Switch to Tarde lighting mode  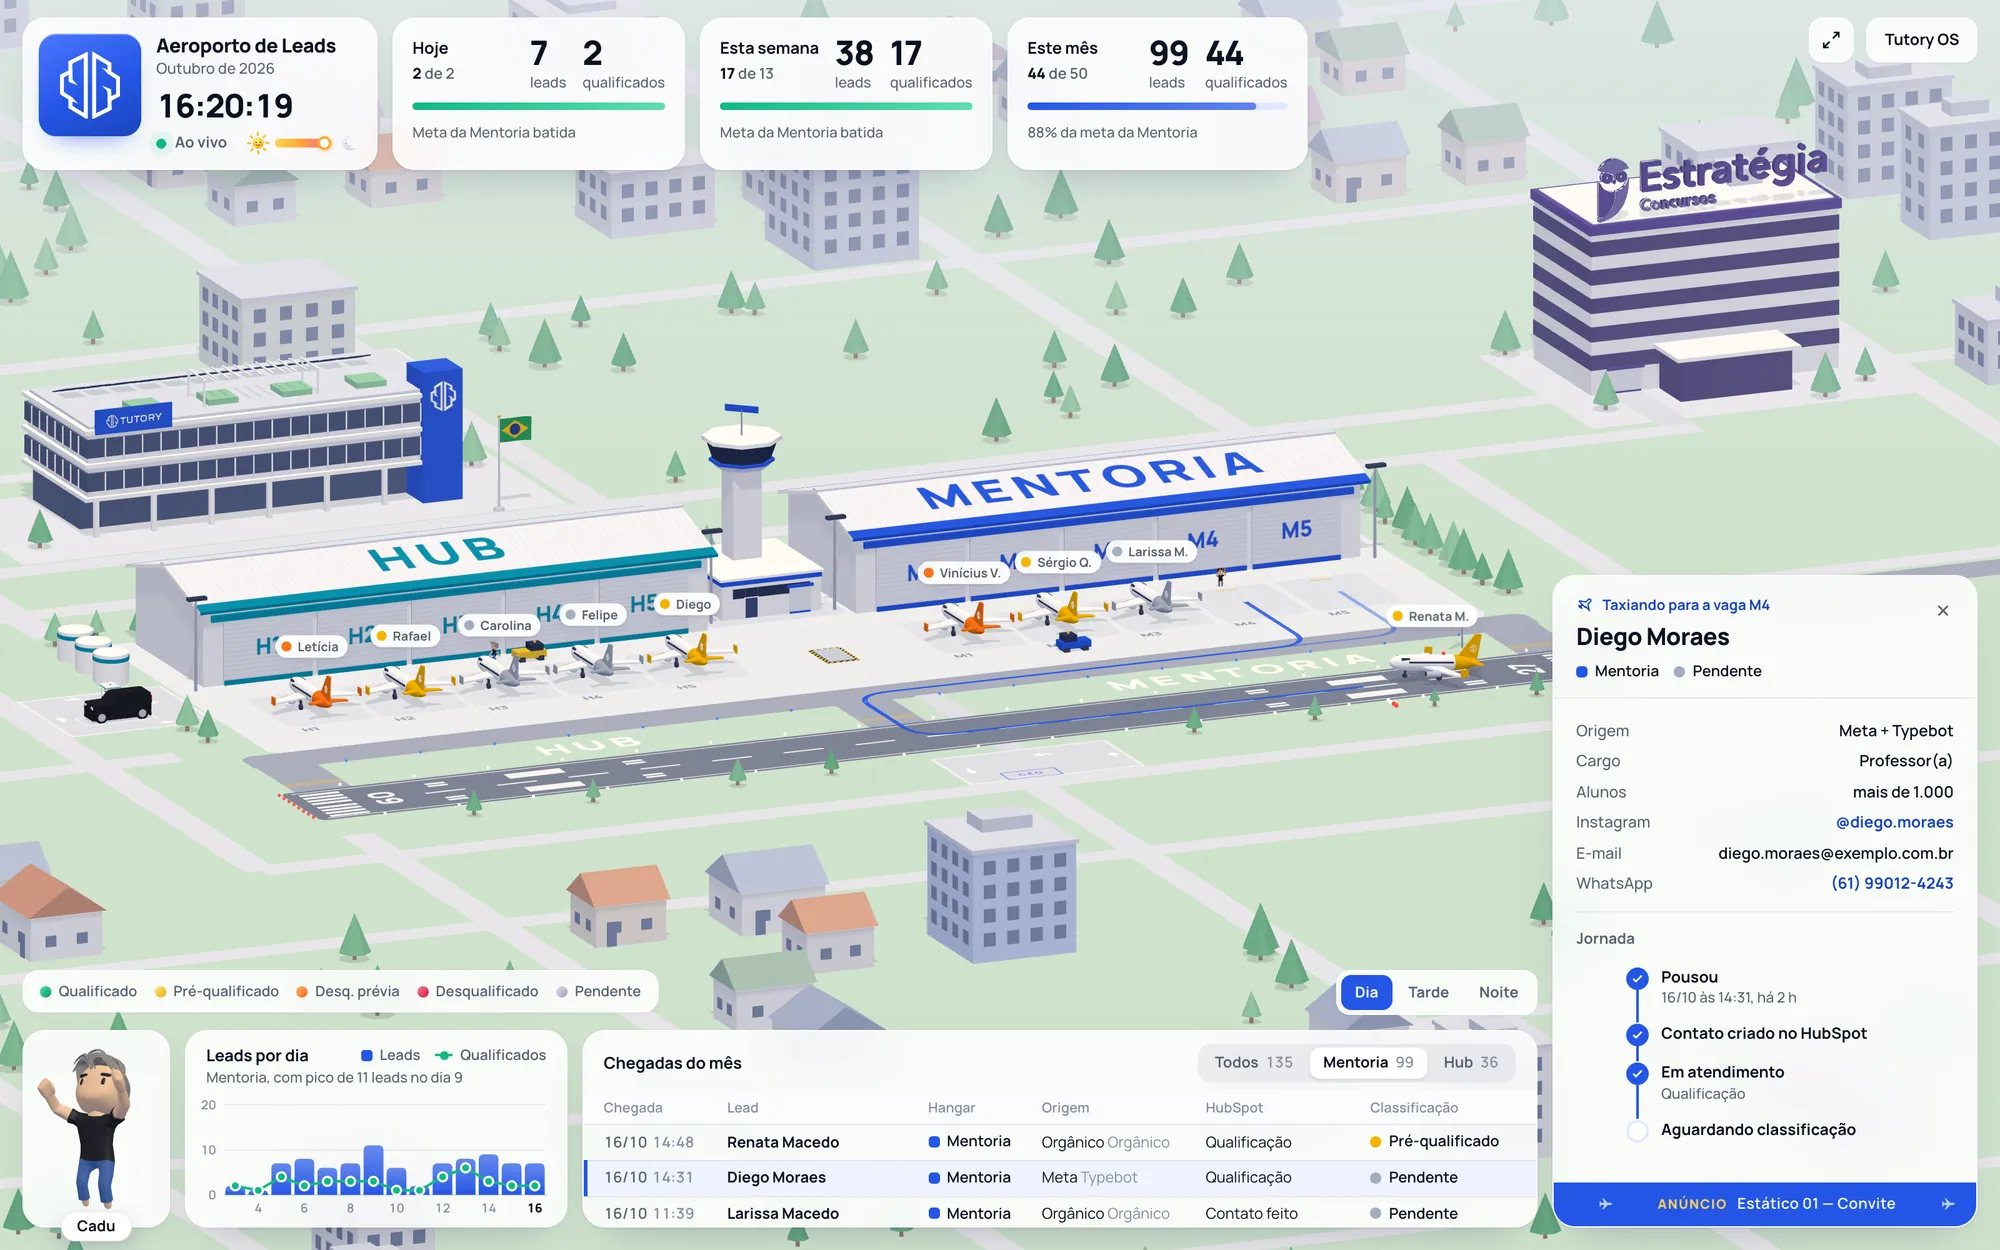click(x=1428, y=992)
